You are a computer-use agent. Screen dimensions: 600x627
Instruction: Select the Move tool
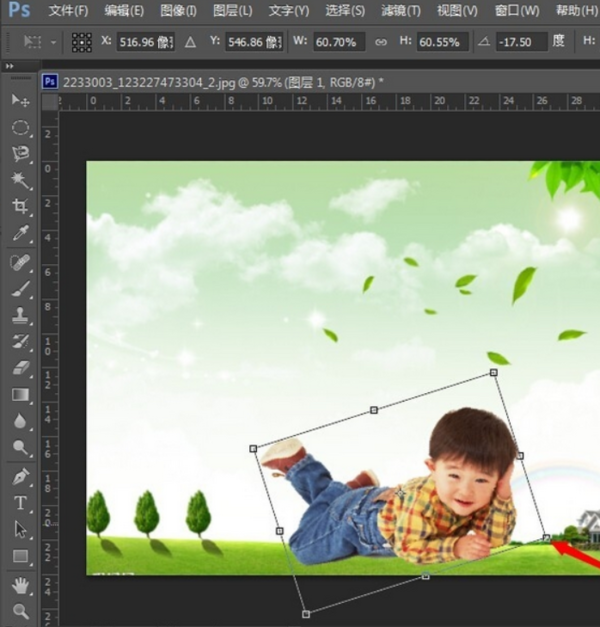click(x=20, y=101)
